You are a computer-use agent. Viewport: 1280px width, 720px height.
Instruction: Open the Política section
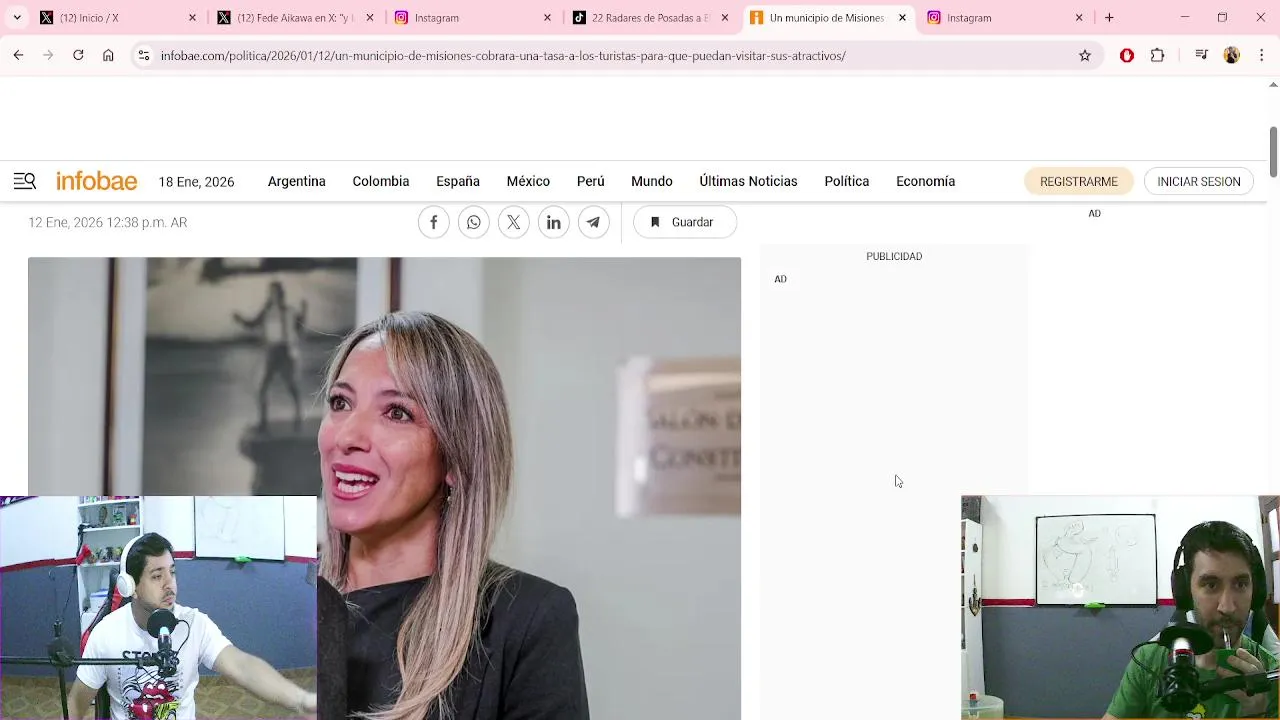(x=847, y=181)
